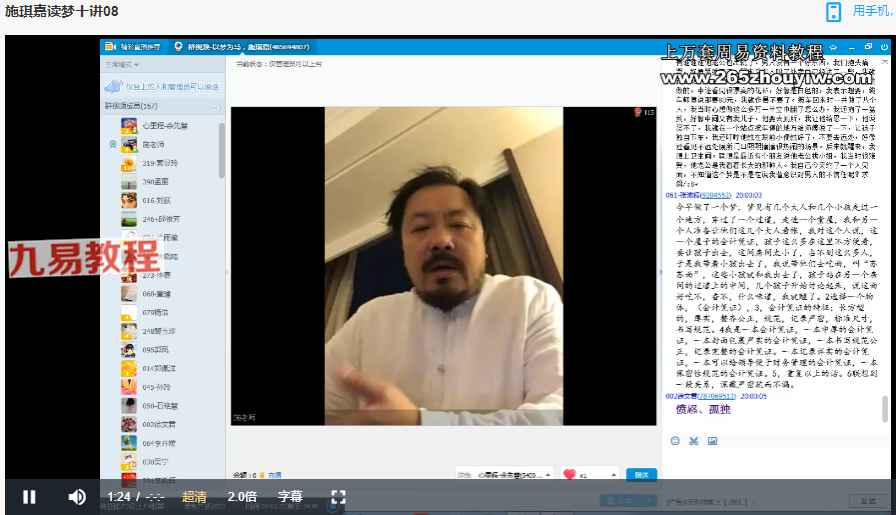
Task: Change video quality labeled 超清
Action: (x=194, y=497)
